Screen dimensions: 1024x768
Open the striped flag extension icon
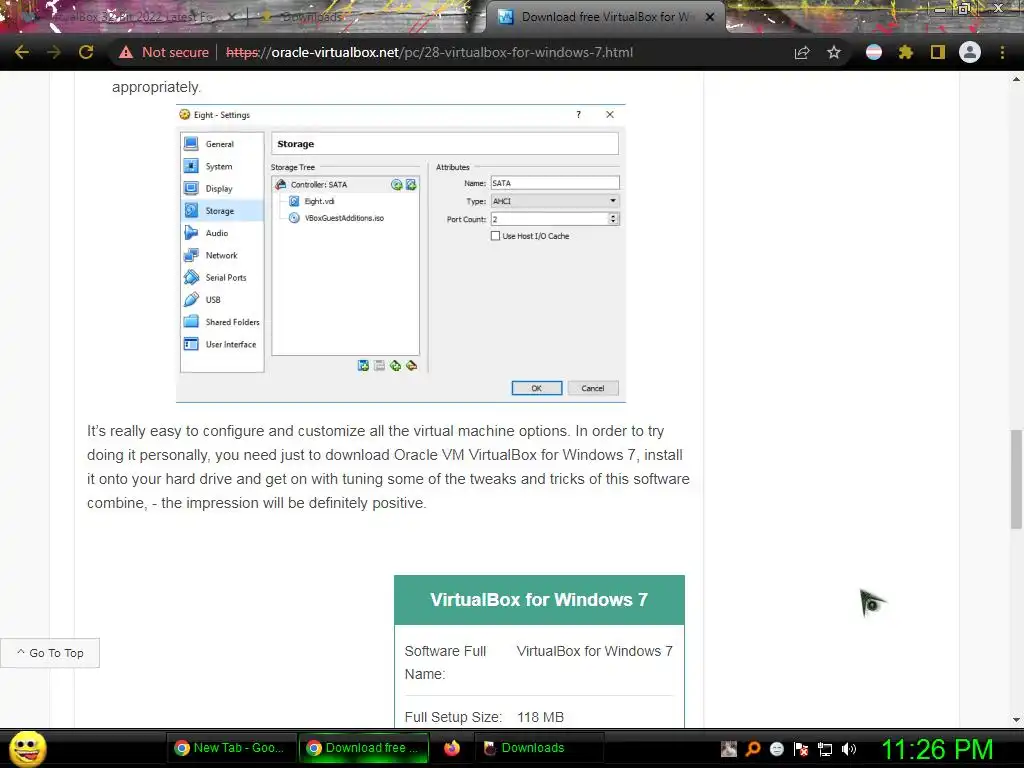(874, 52)
